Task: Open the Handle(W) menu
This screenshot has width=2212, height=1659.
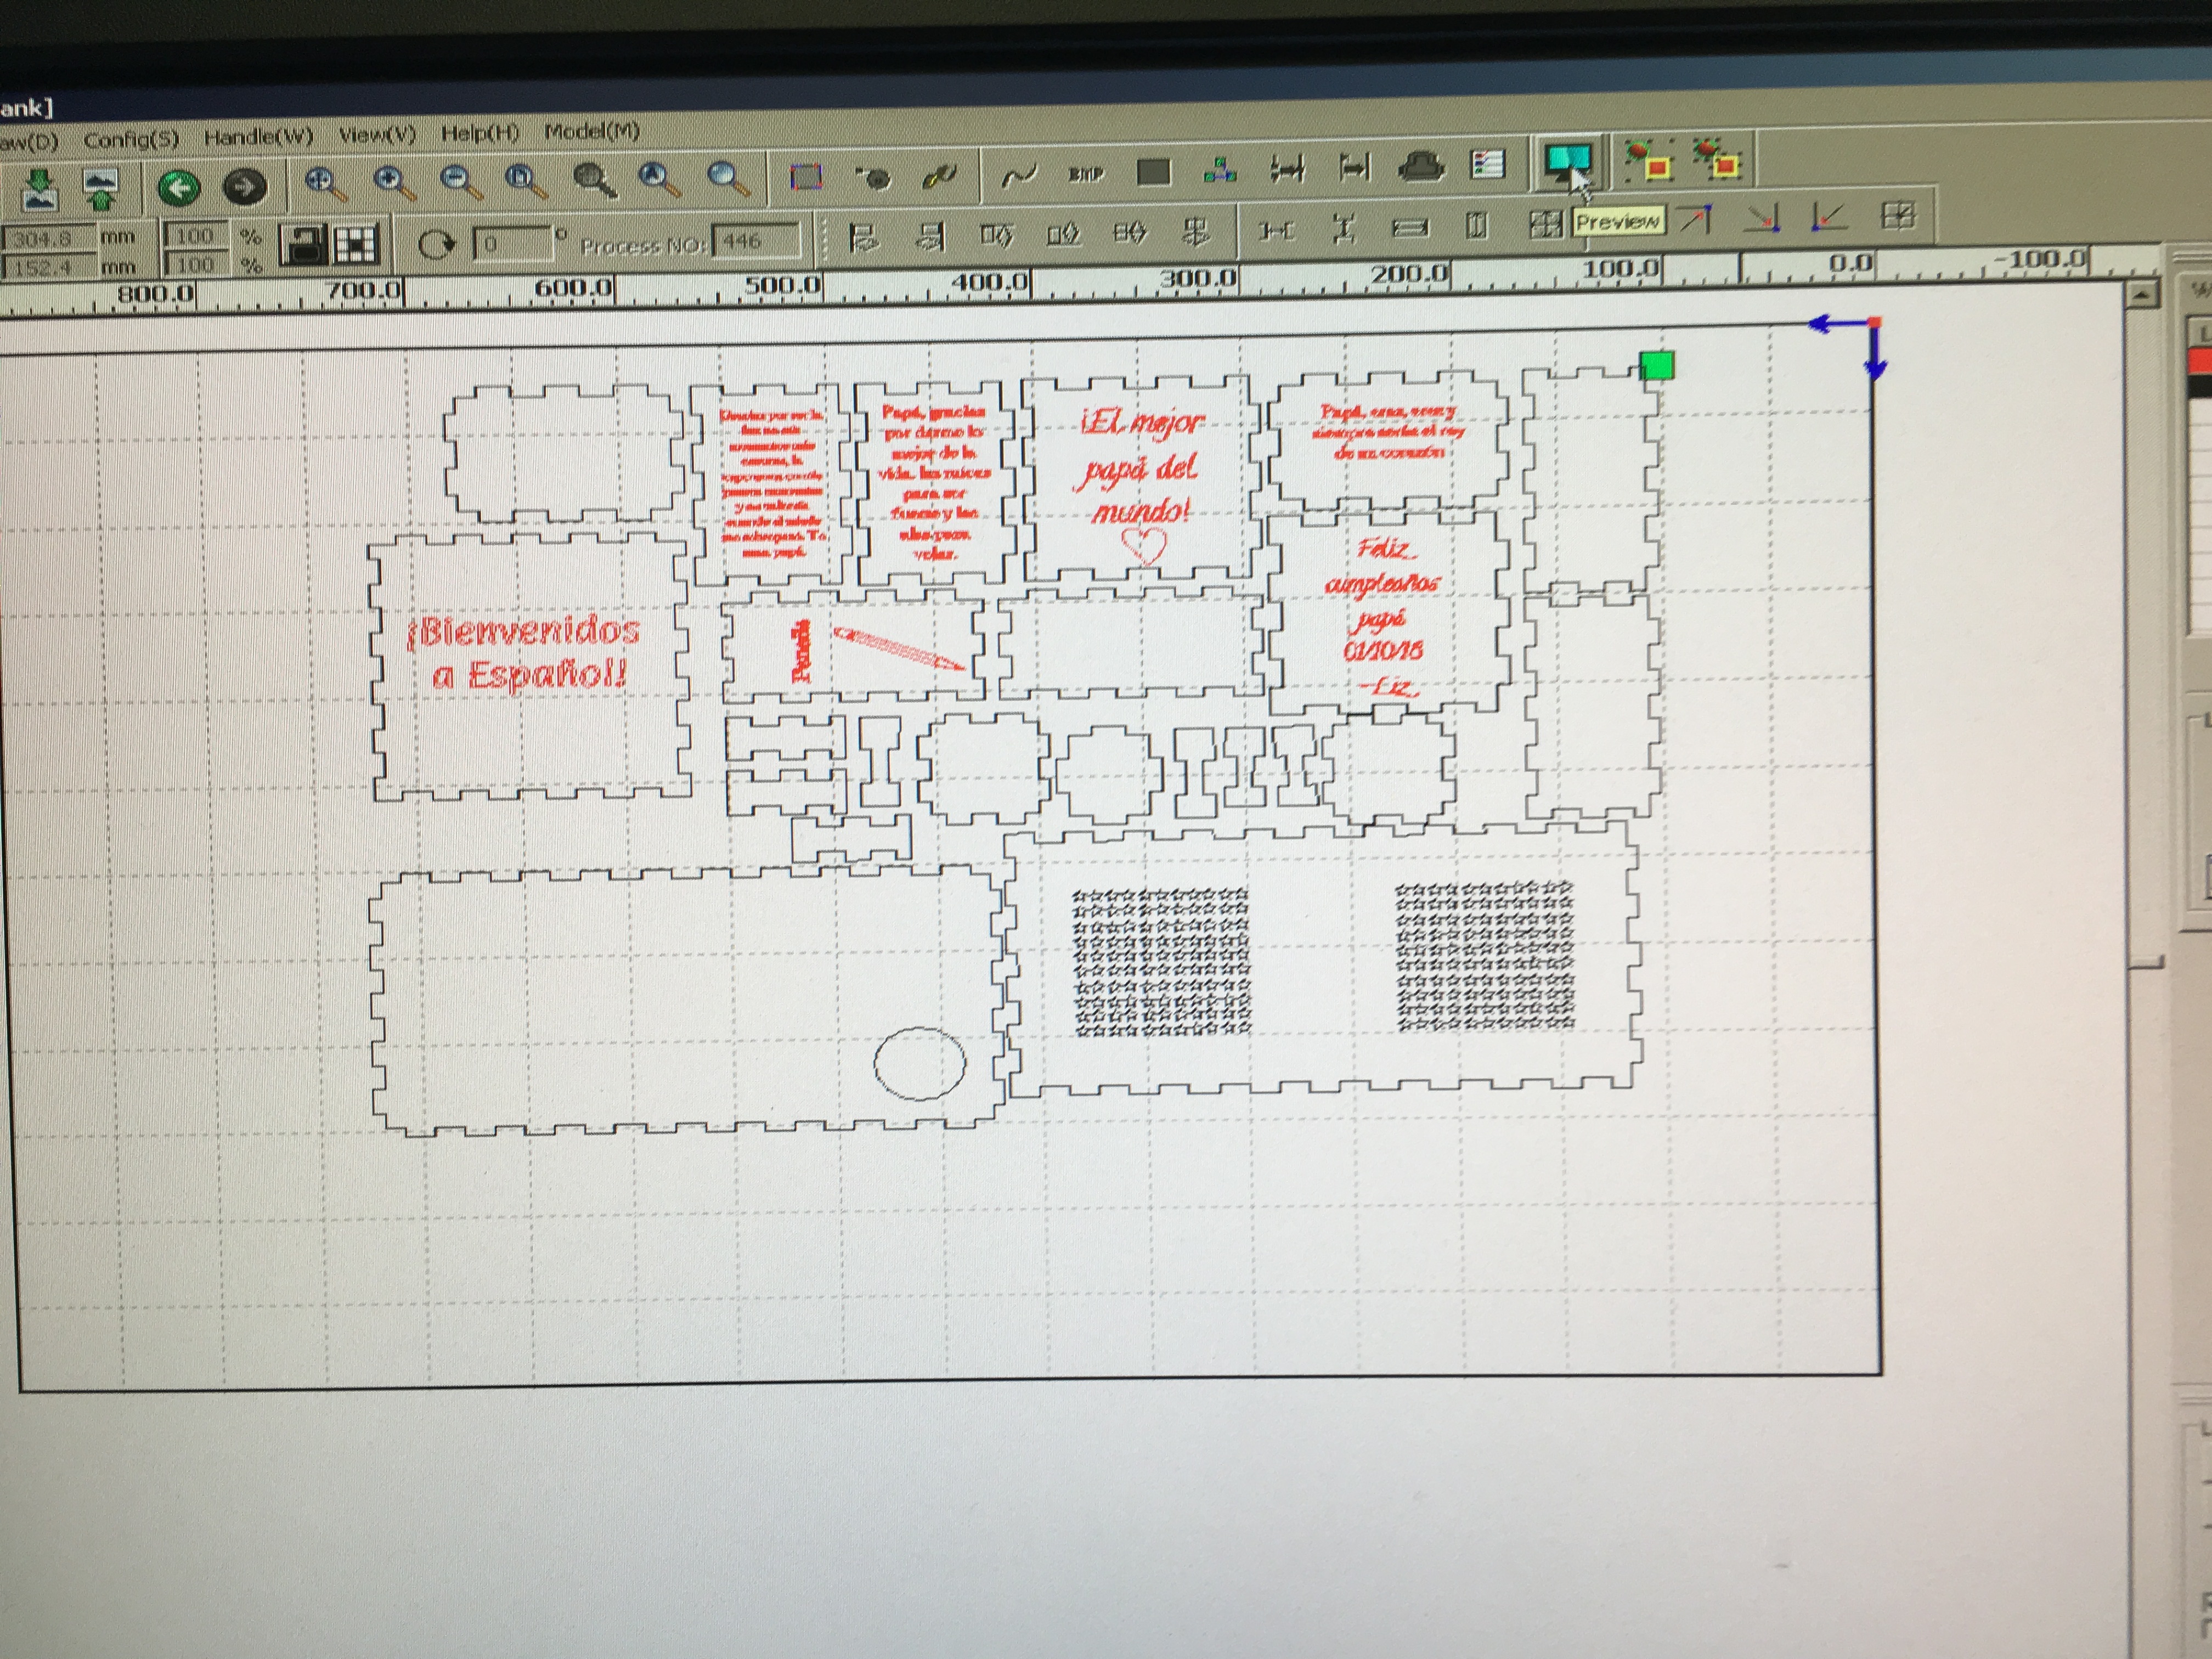Action: [258, 136]
